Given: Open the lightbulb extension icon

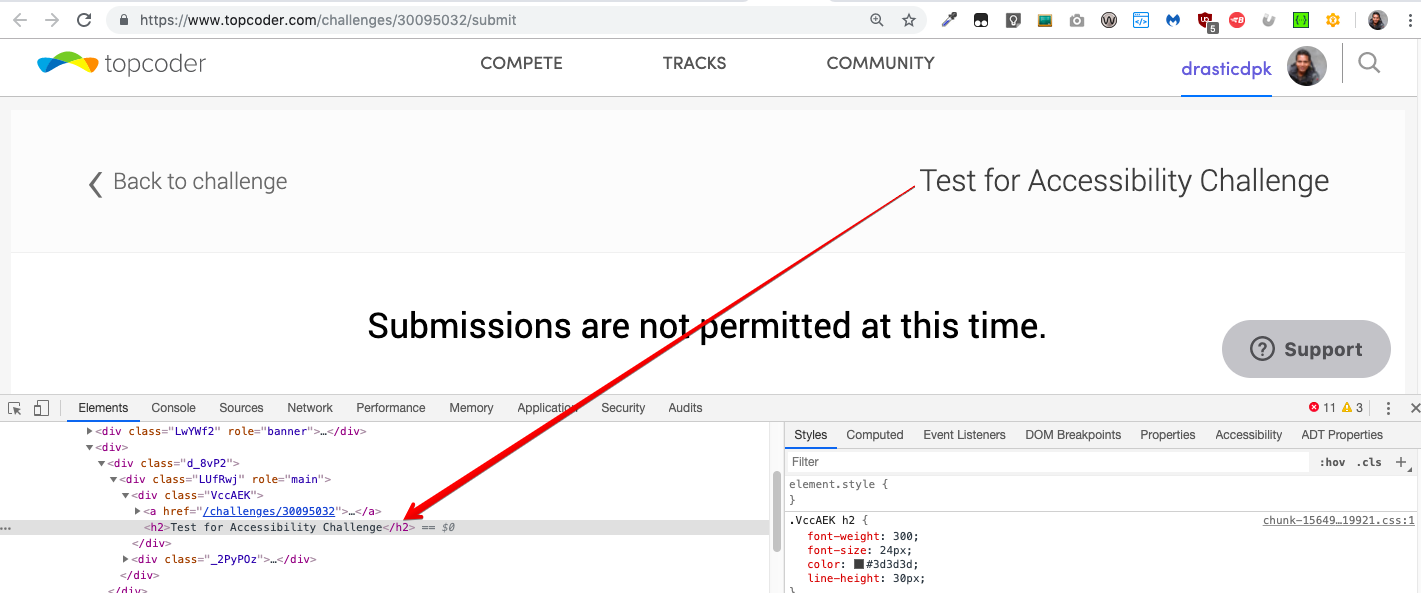Looking at the screenshot, I should pos(1013,20).
